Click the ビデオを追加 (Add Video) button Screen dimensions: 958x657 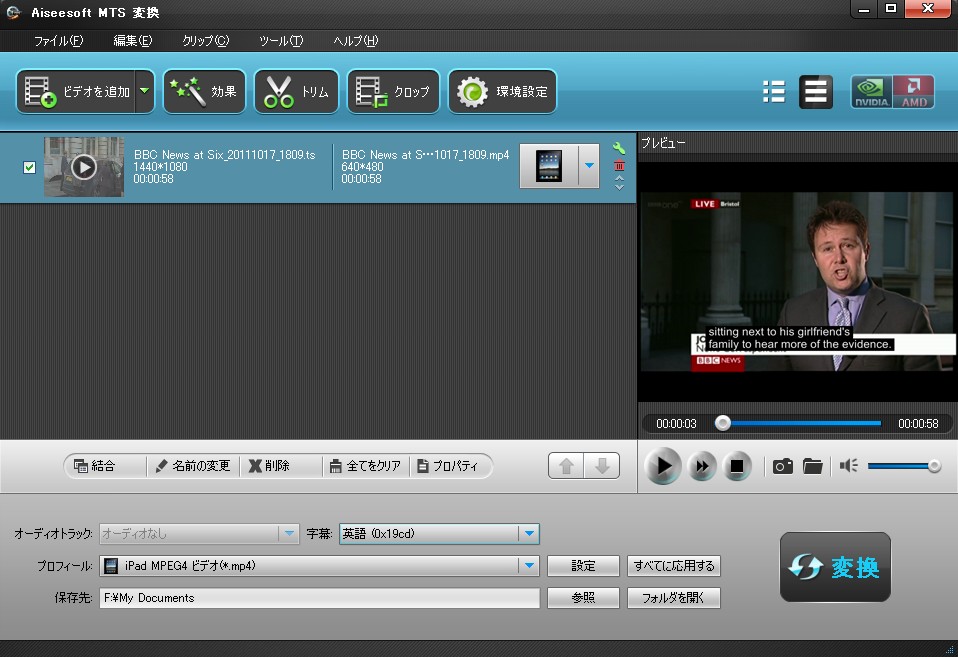(76, 92)
